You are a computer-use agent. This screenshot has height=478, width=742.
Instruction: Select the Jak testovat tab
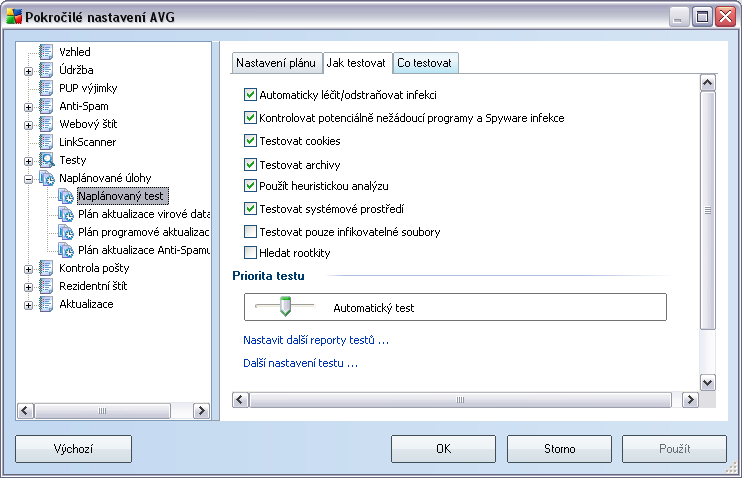356,63
